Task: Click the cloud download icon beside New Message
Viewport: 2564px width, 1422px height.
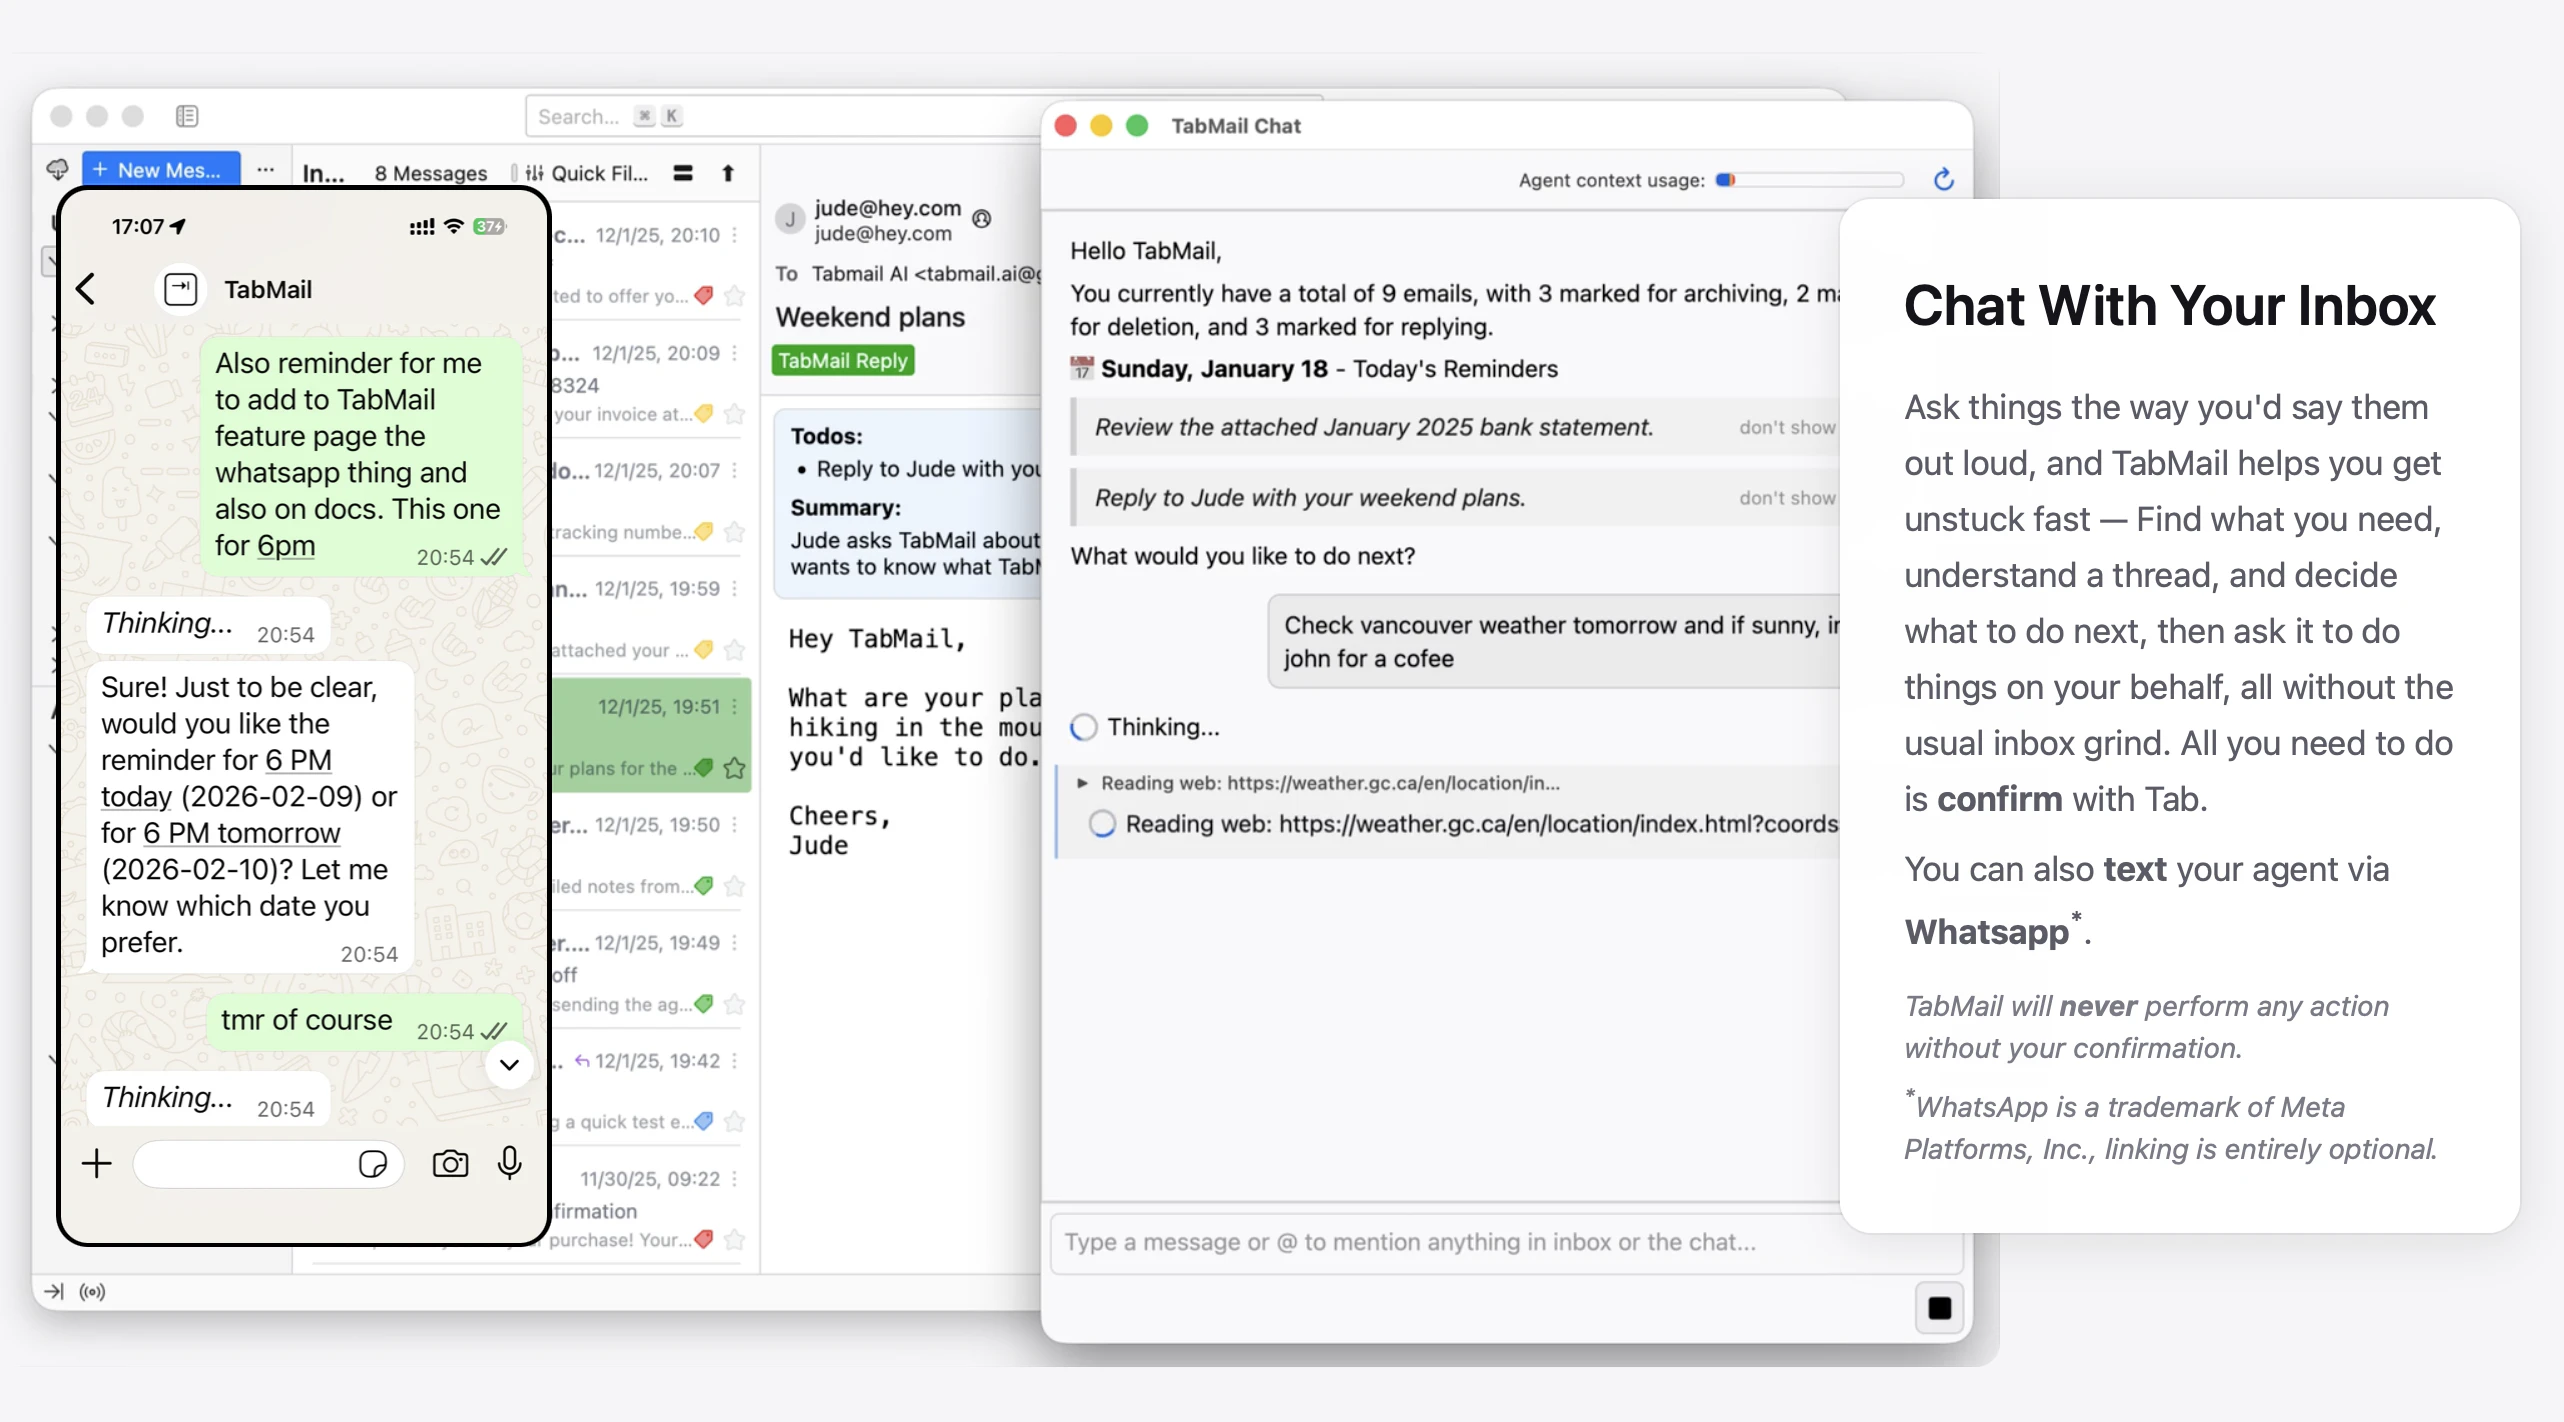Action: click(x=57, y=168)
